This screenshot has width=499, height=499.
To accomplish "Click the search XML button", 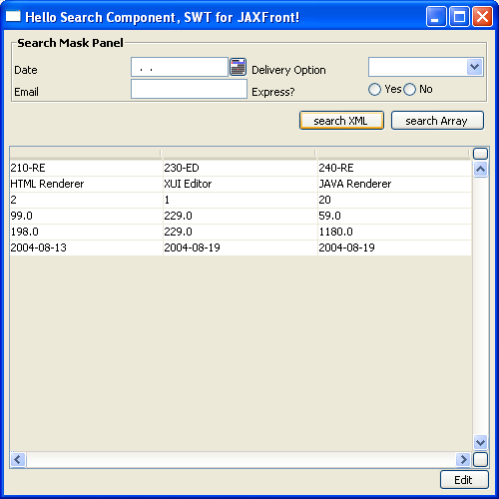I will pyautogui.click(x=341, y=121).
